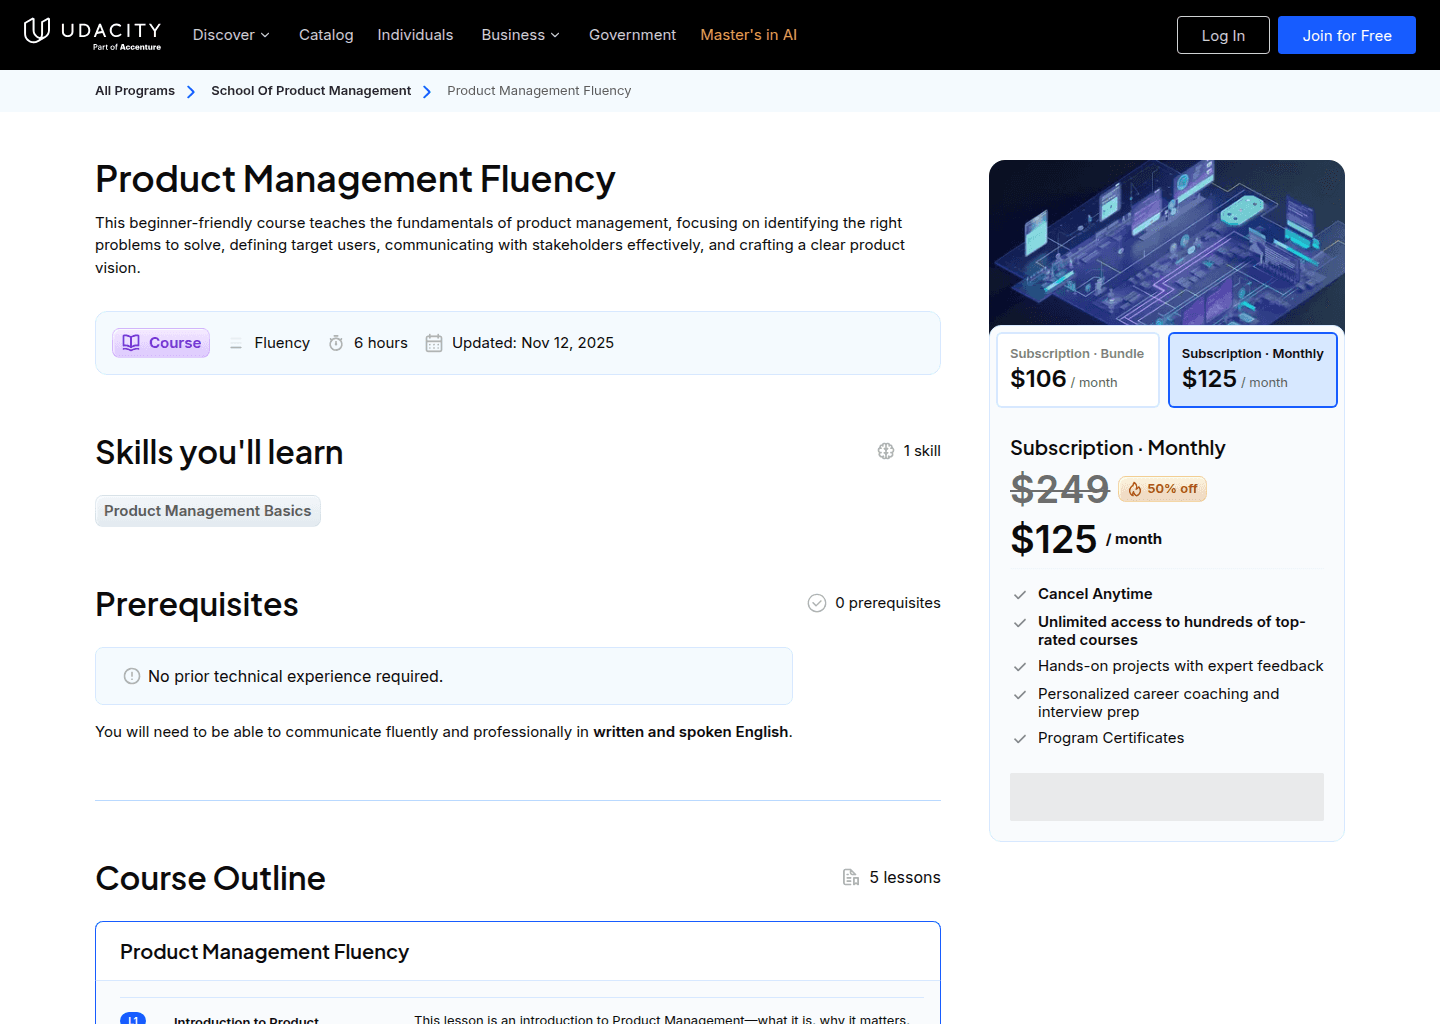Viewport: 1440px width, 1024px height.
Task: Click the course illustration image
Action: (x=1166, y=244)
